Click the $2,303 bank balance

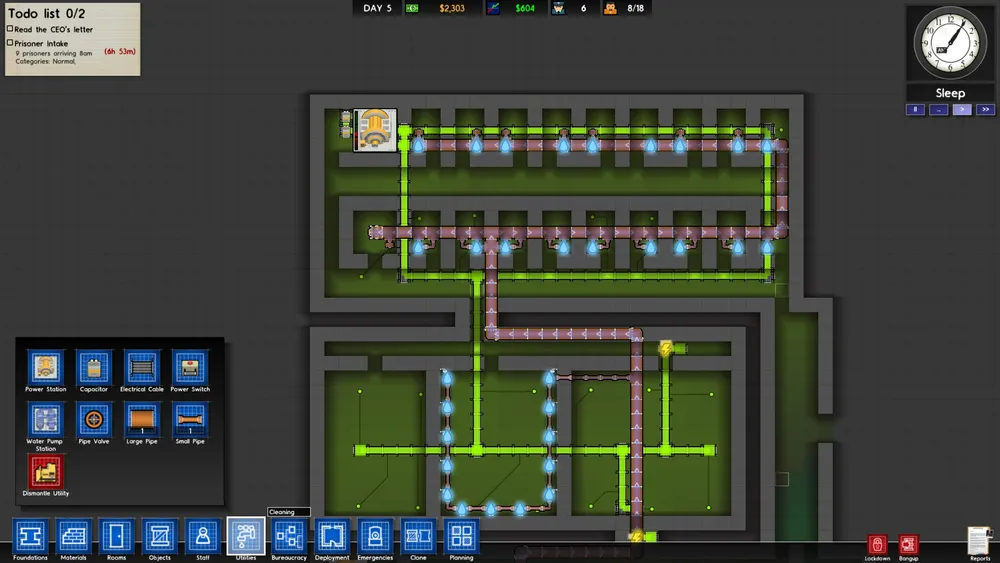(x=452, y=8)
